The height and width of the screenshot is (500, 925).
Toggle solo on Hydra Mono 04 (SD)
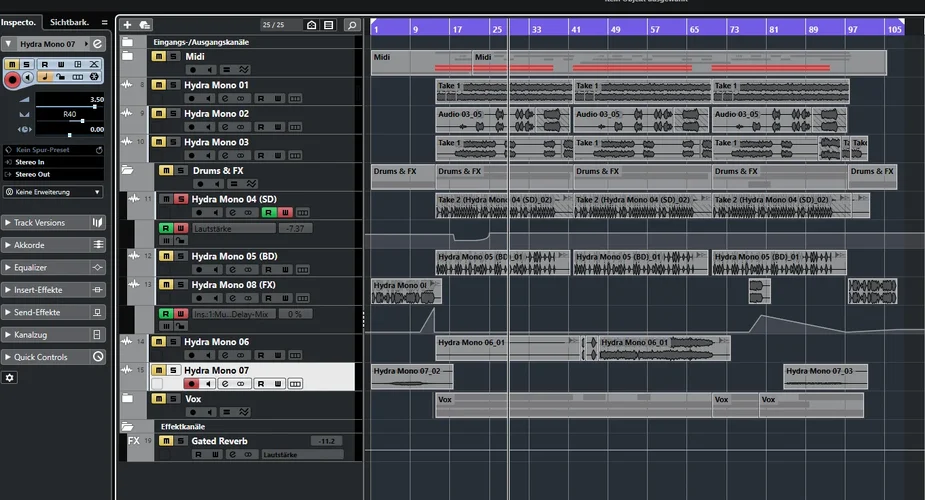pos(180,199)
